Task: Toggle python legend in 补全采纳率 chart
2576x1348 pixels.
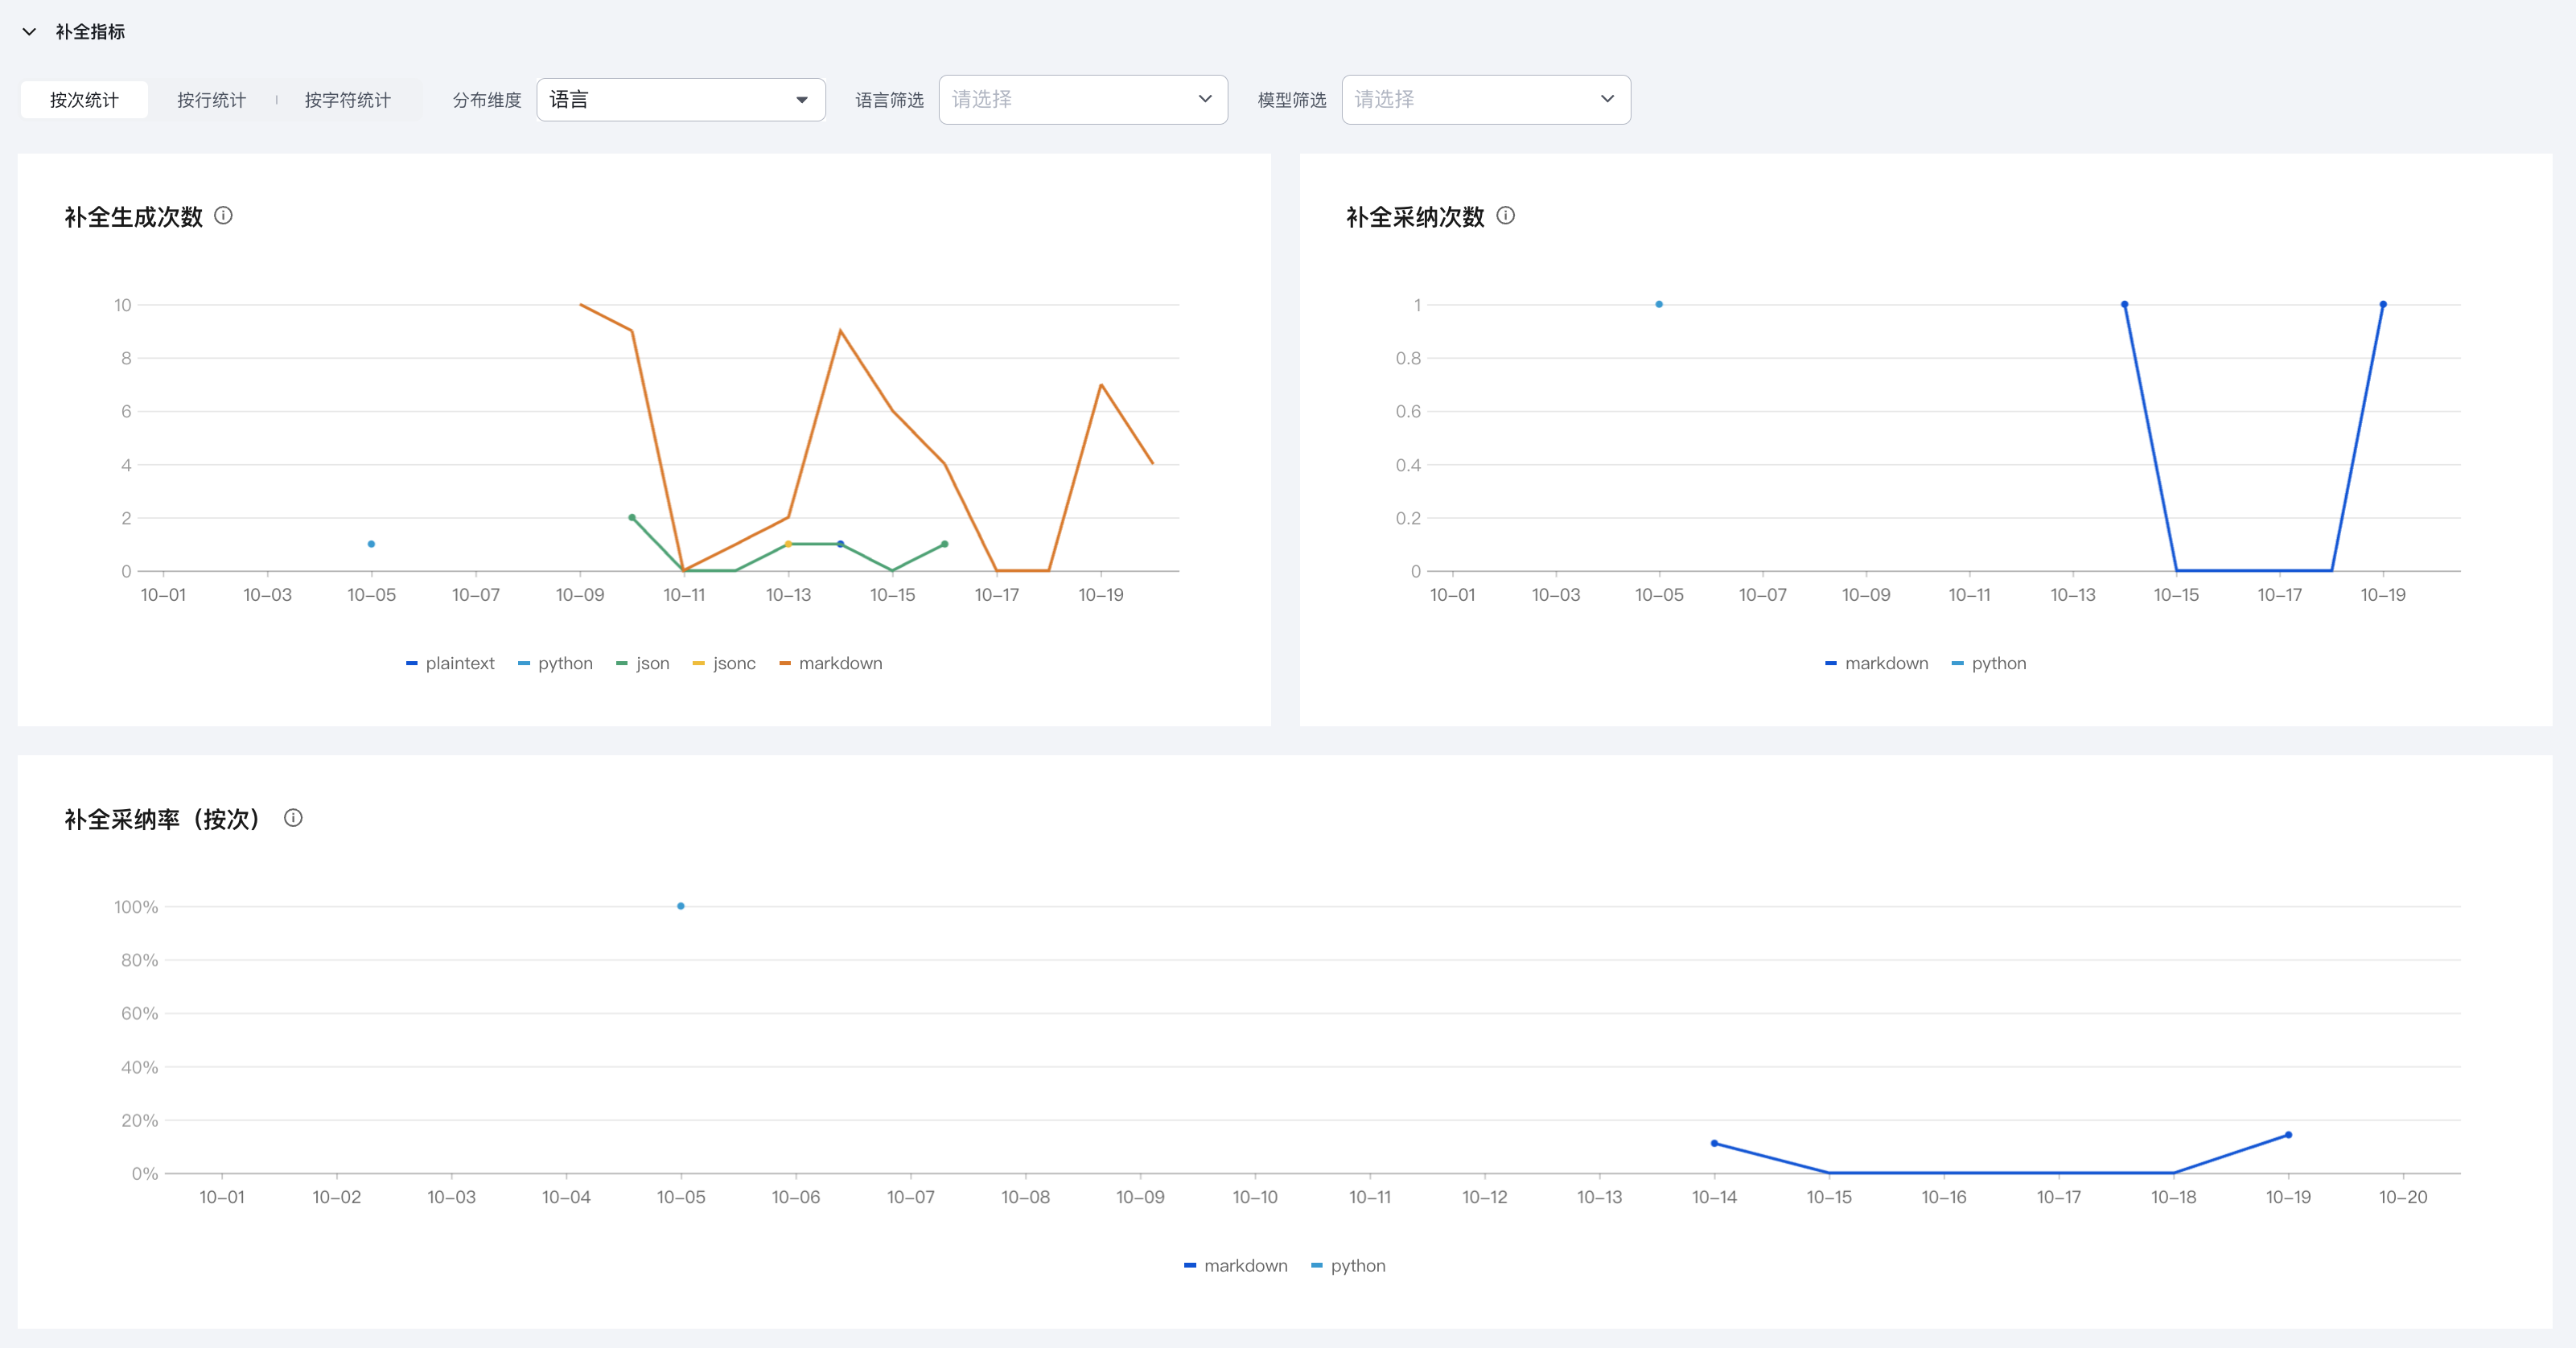Action: (x=1347, y=1265)
